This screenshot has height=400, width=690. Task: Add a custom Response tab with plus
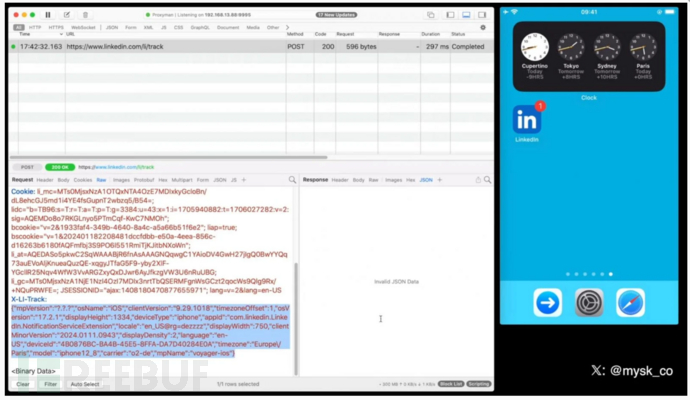click(x=439, y=180)
